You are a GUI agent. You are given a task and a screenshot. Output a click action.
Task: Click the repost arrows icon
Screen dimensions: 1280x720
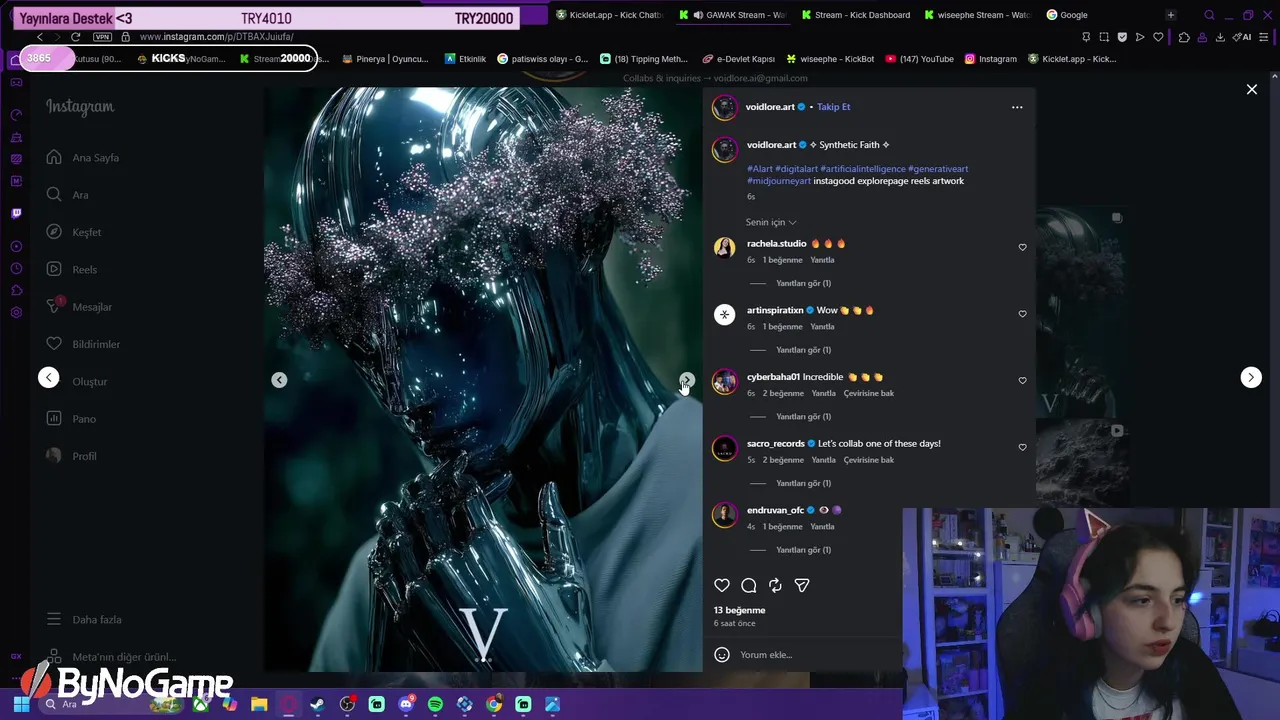coord(775,586)
